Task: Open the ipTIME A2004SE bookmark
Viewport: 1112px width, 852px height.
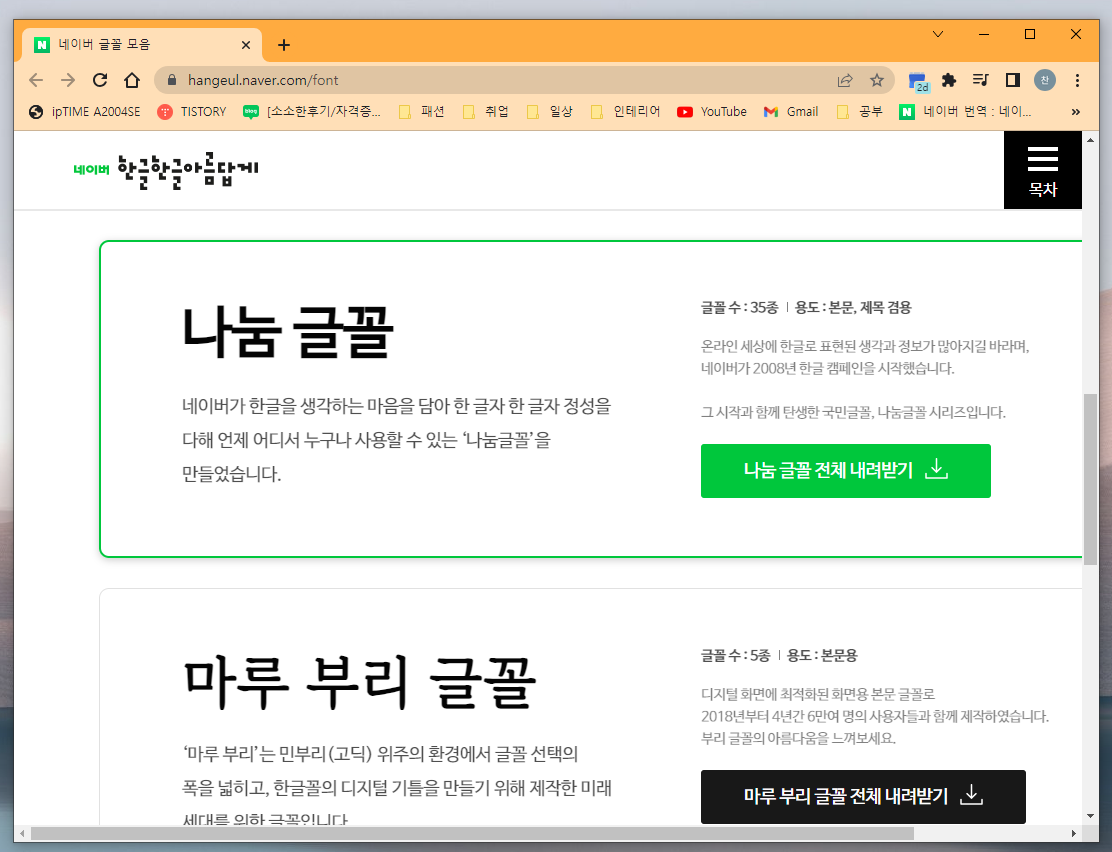Action: click(84, 111)
